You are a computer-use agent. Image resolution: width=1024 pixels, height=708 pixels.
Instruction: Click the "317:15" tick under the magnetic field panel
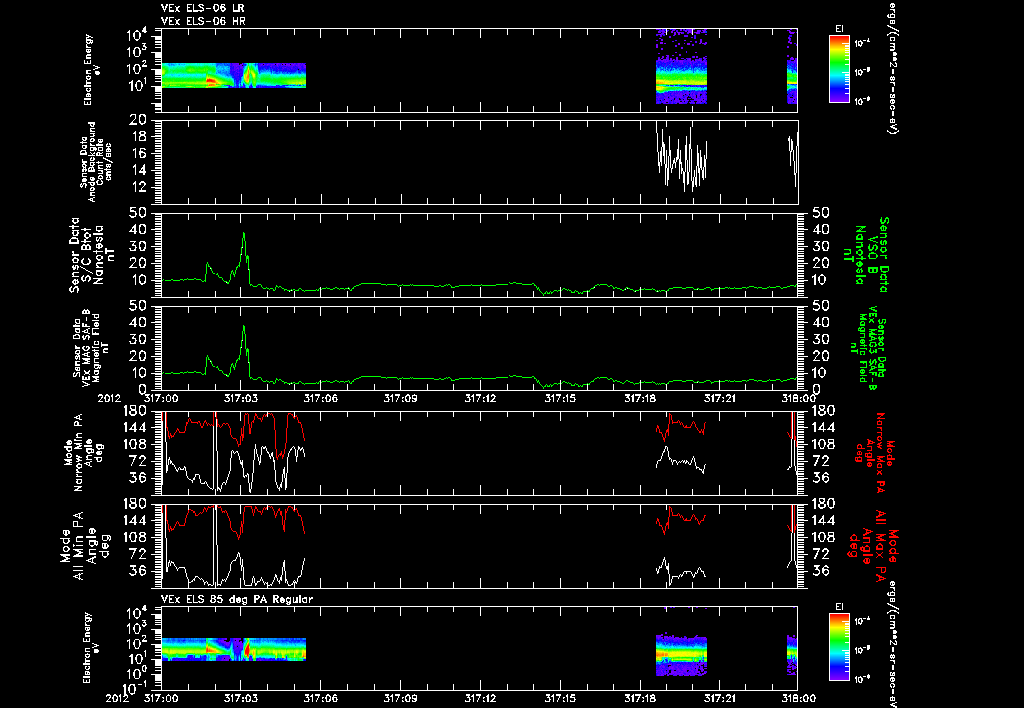[x=560, y=398]
